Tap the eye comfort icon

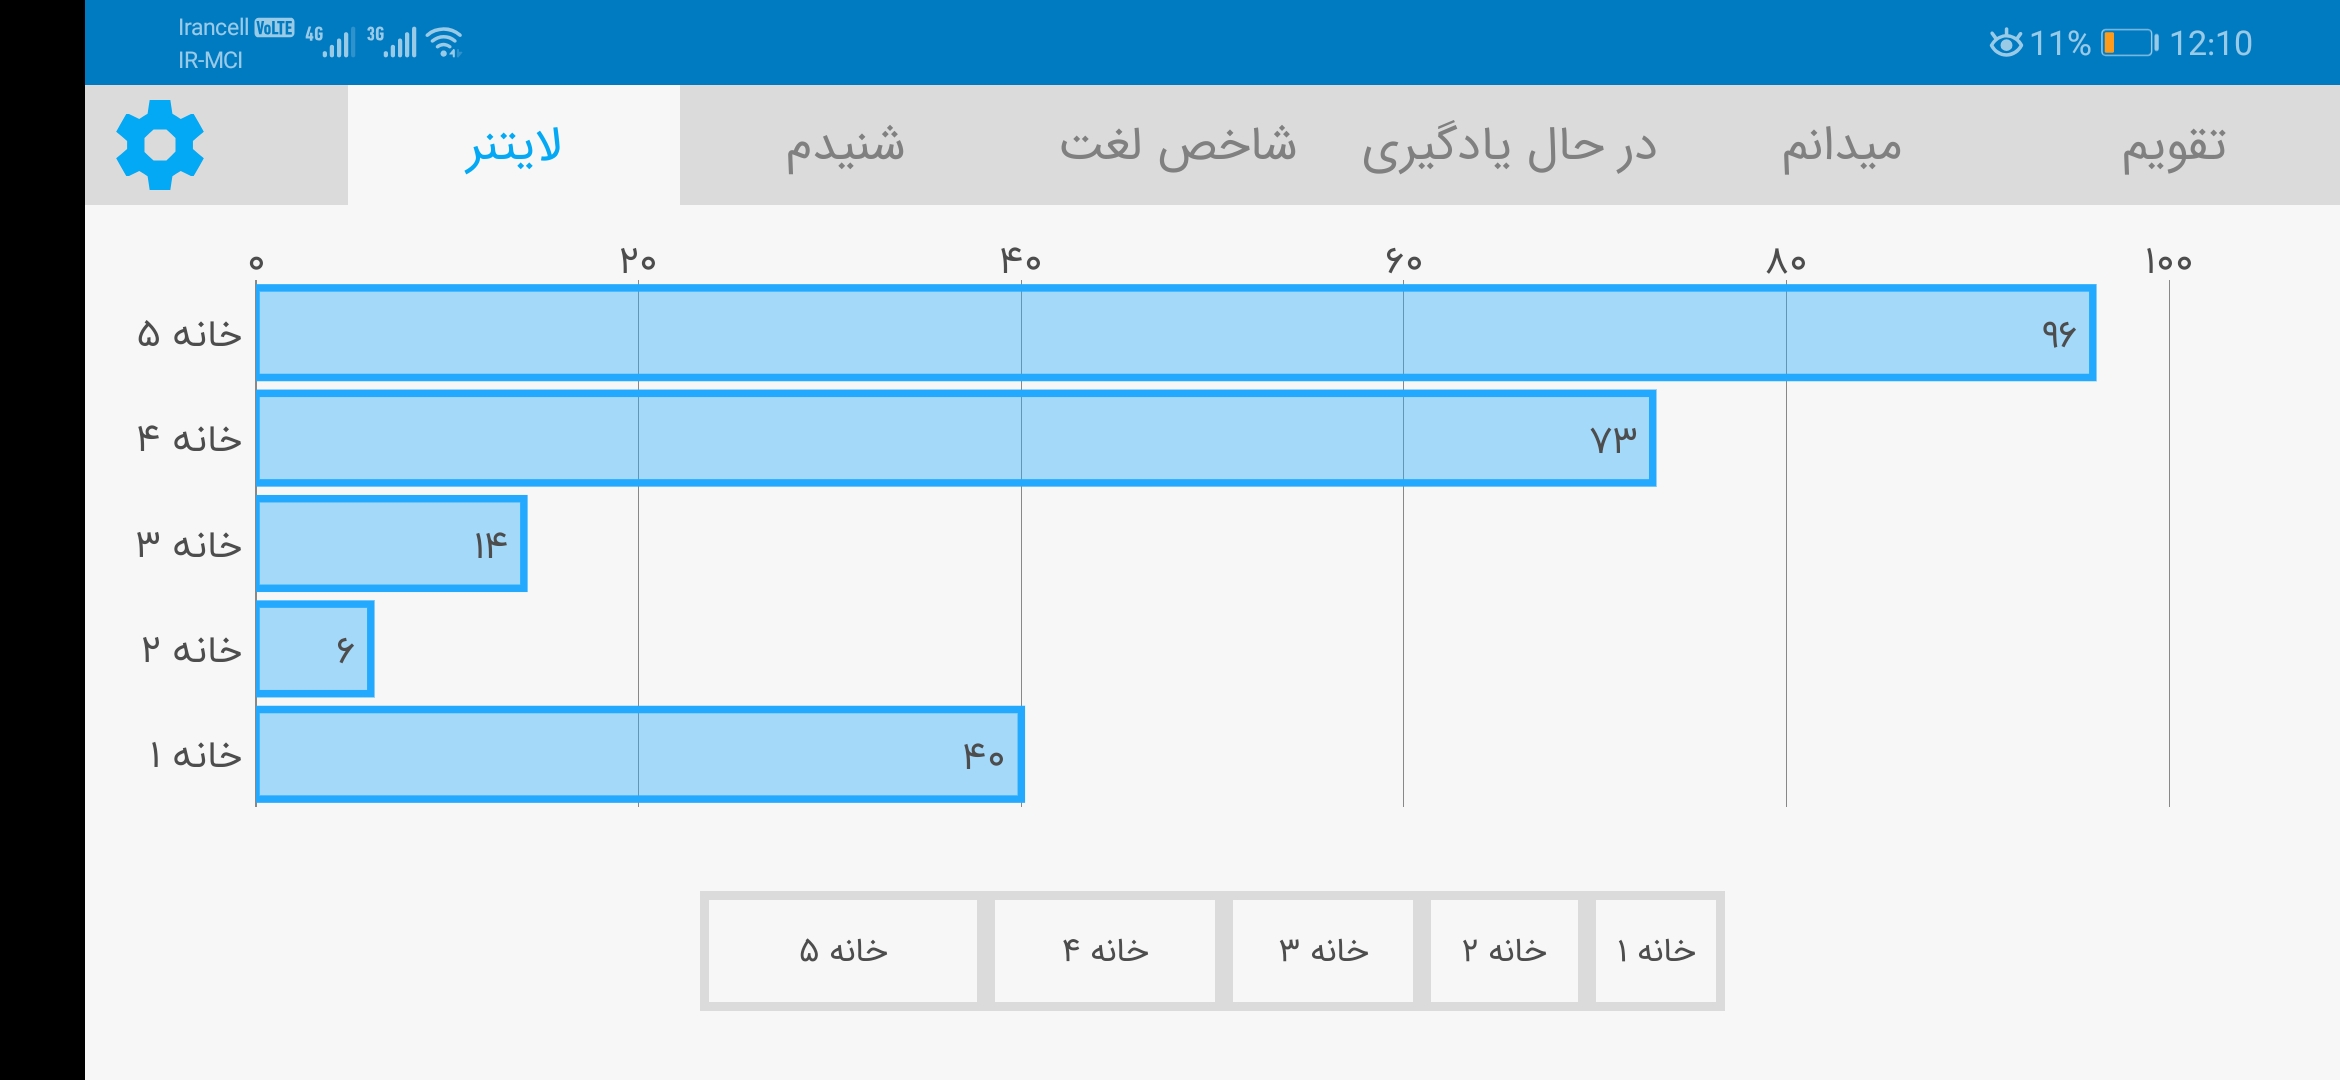(2005, 43)
